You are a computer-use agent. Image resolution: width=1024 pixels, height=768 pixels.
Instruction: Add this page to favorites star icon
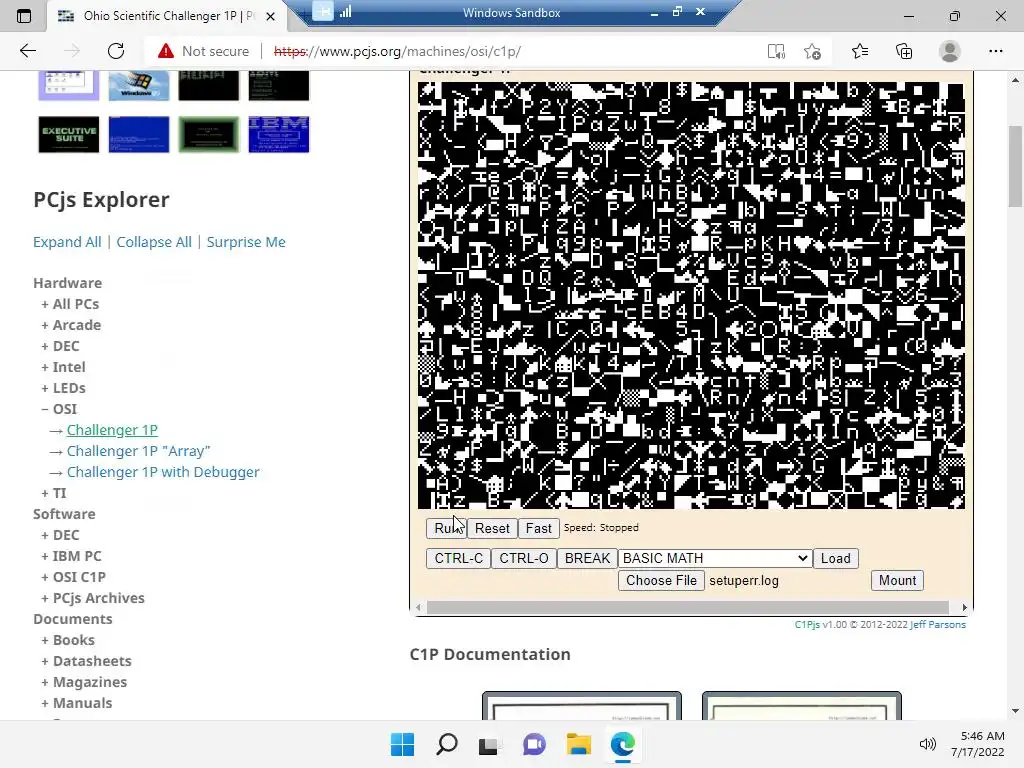click(x=812, y=51)
